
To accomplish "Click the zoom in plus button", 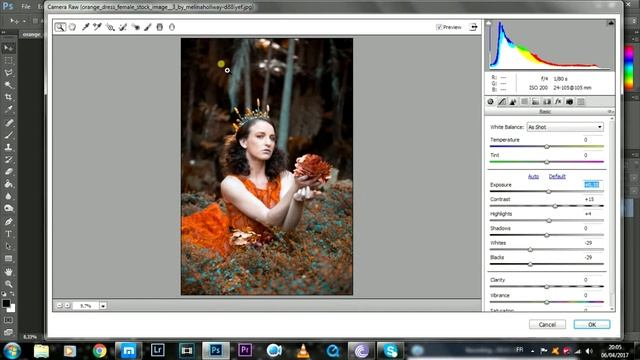I will (67, 306).
